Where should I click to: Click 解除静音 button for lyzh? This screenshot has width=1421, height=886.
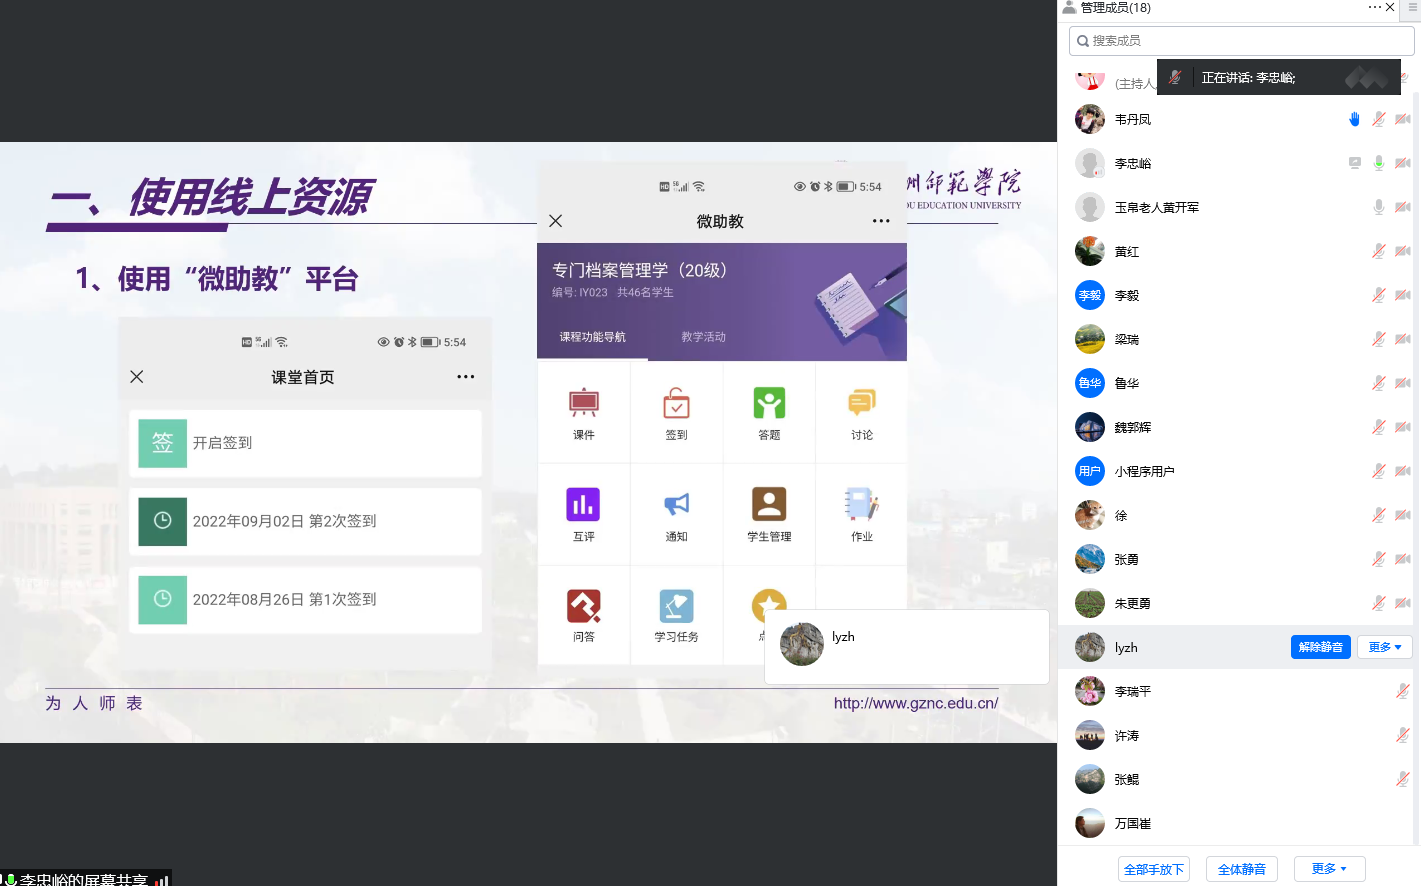click(1321, 647)
